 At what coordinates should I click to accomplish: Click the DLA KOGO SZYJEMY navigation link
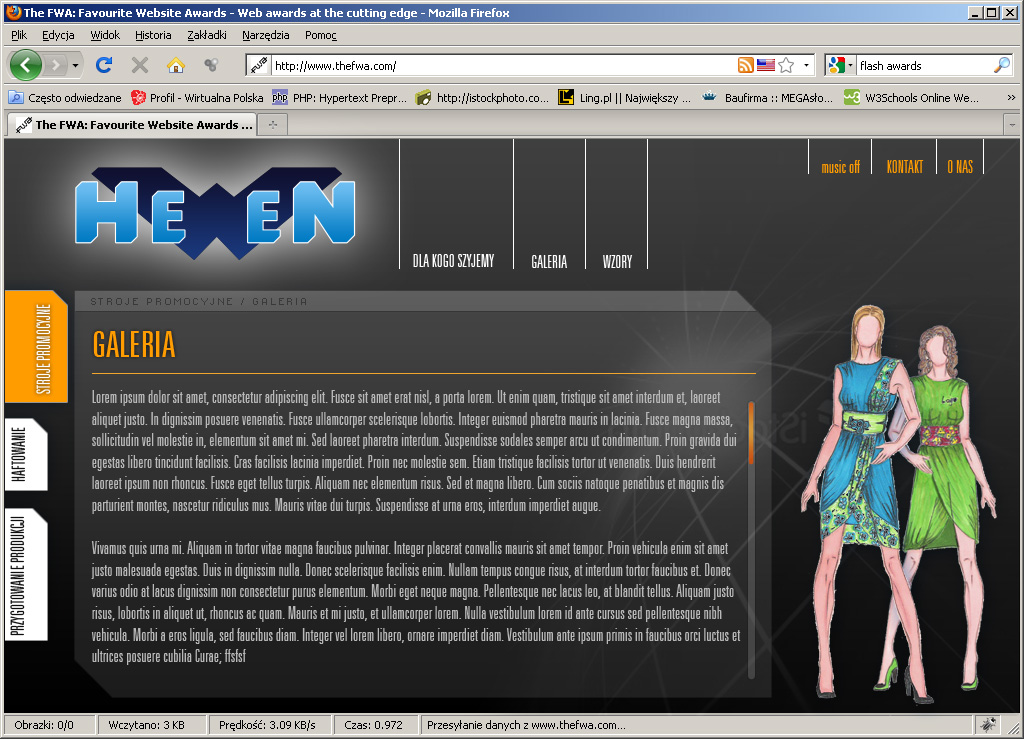click(453, 261)
